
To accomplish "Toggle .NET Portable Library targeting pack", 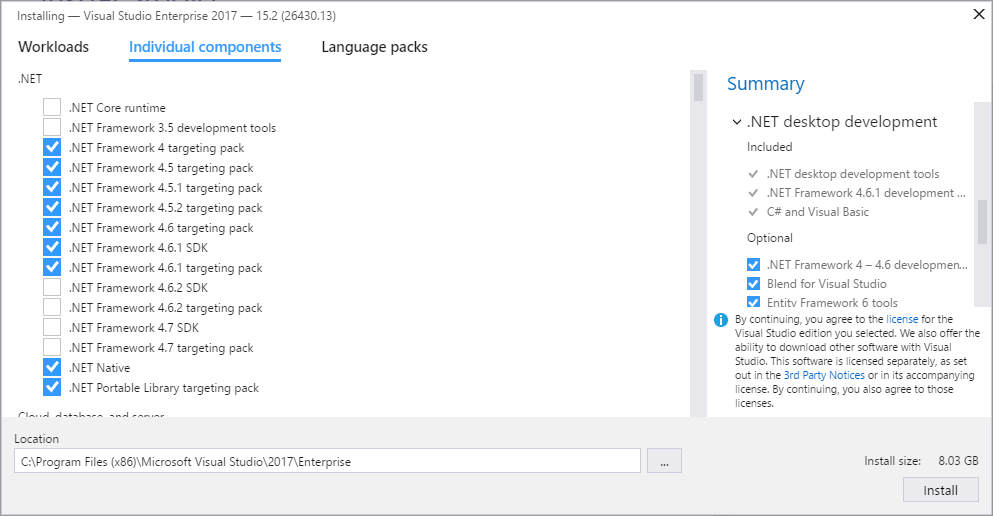I will (x=52, y=387).
